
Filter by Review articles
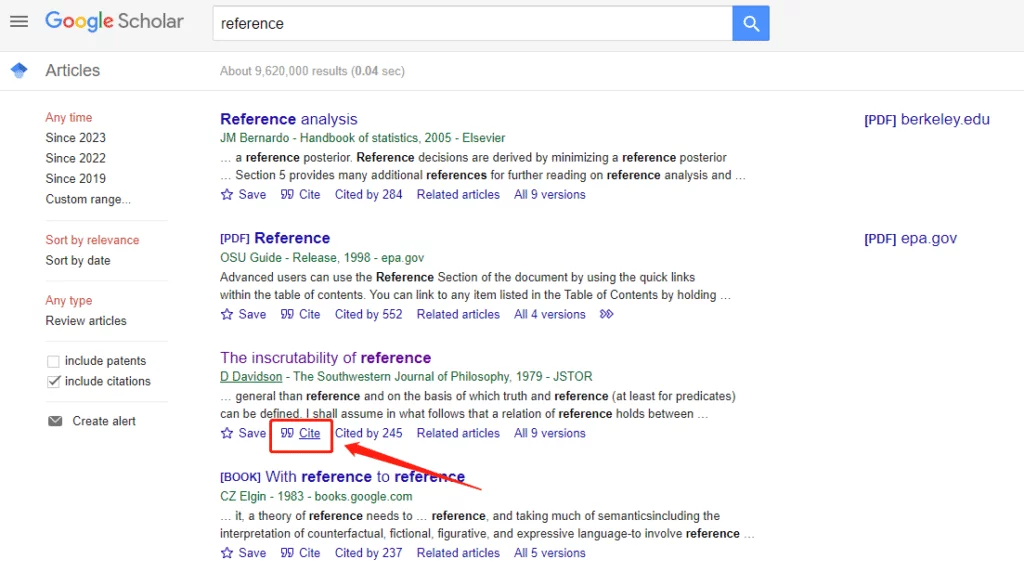pos(86,321)
